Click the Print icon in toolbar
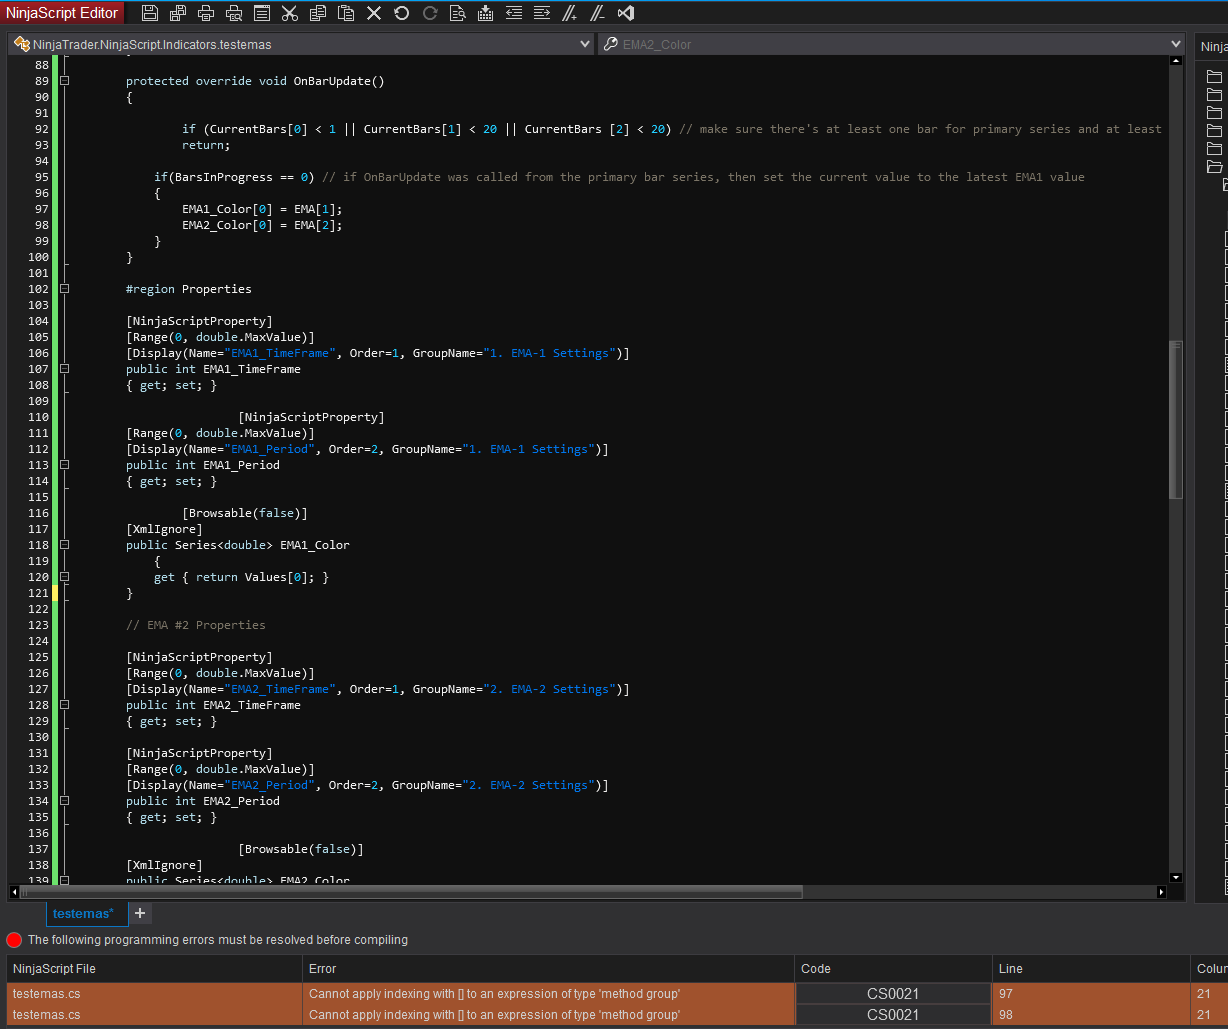This screenshot has width=1228, height=1029. click(206, 13)
